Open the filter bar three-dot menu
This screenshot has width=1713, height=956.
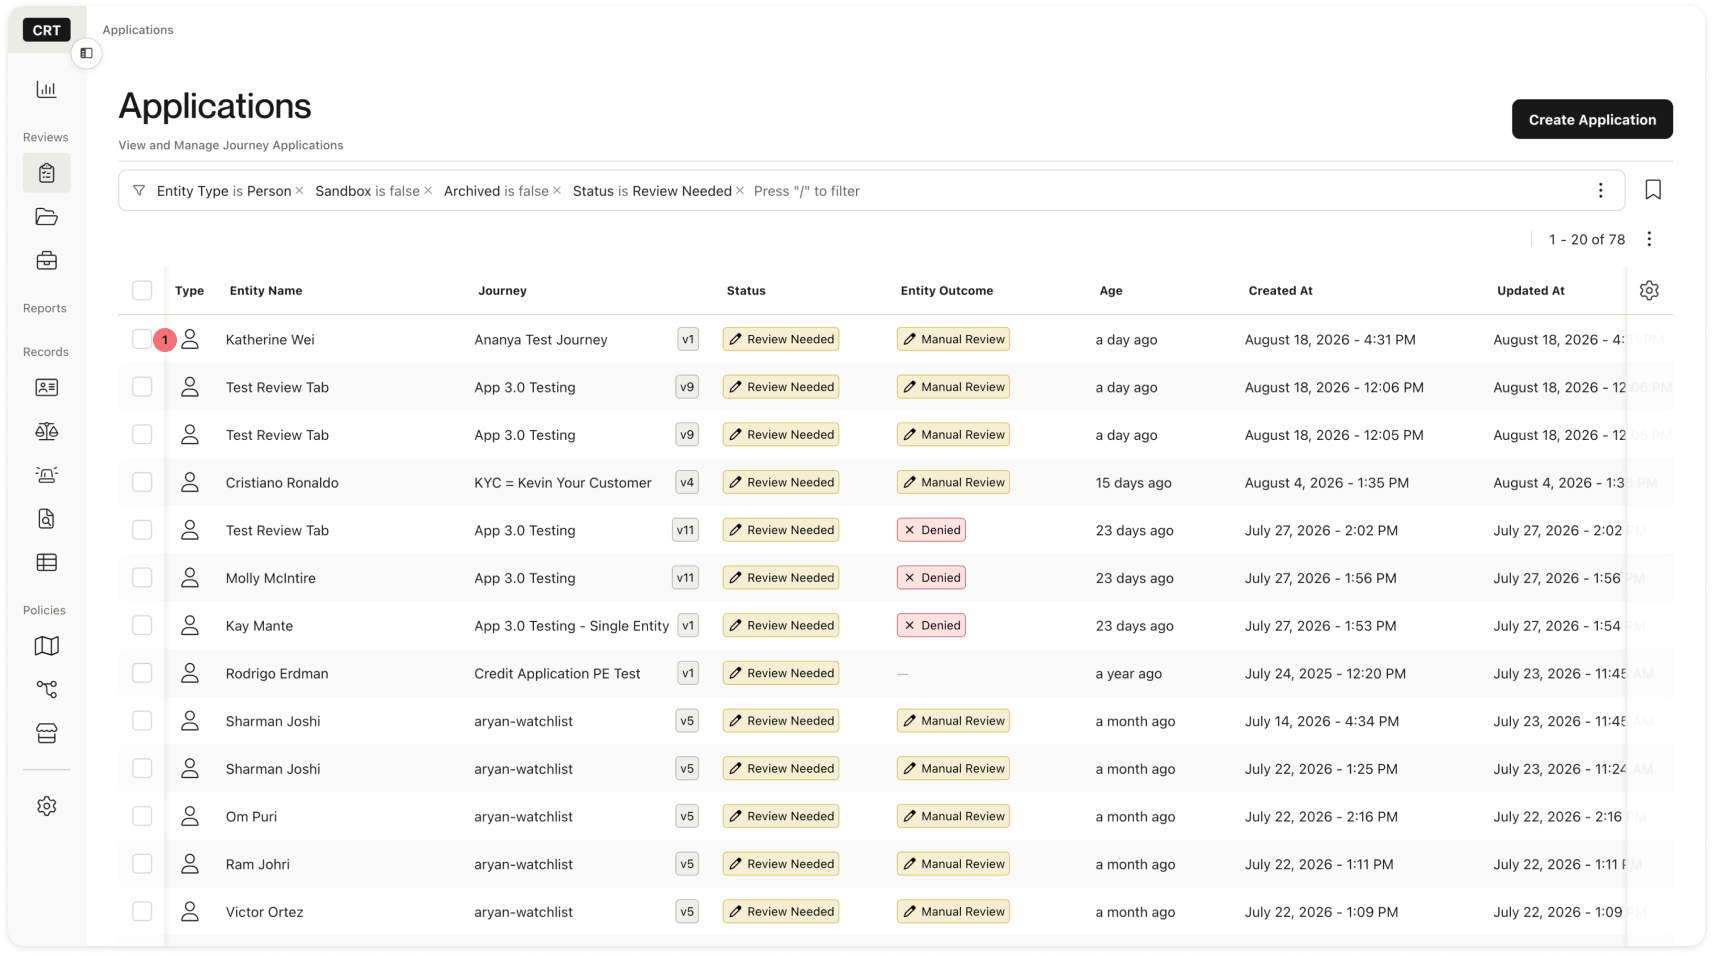coord(1600,190)
